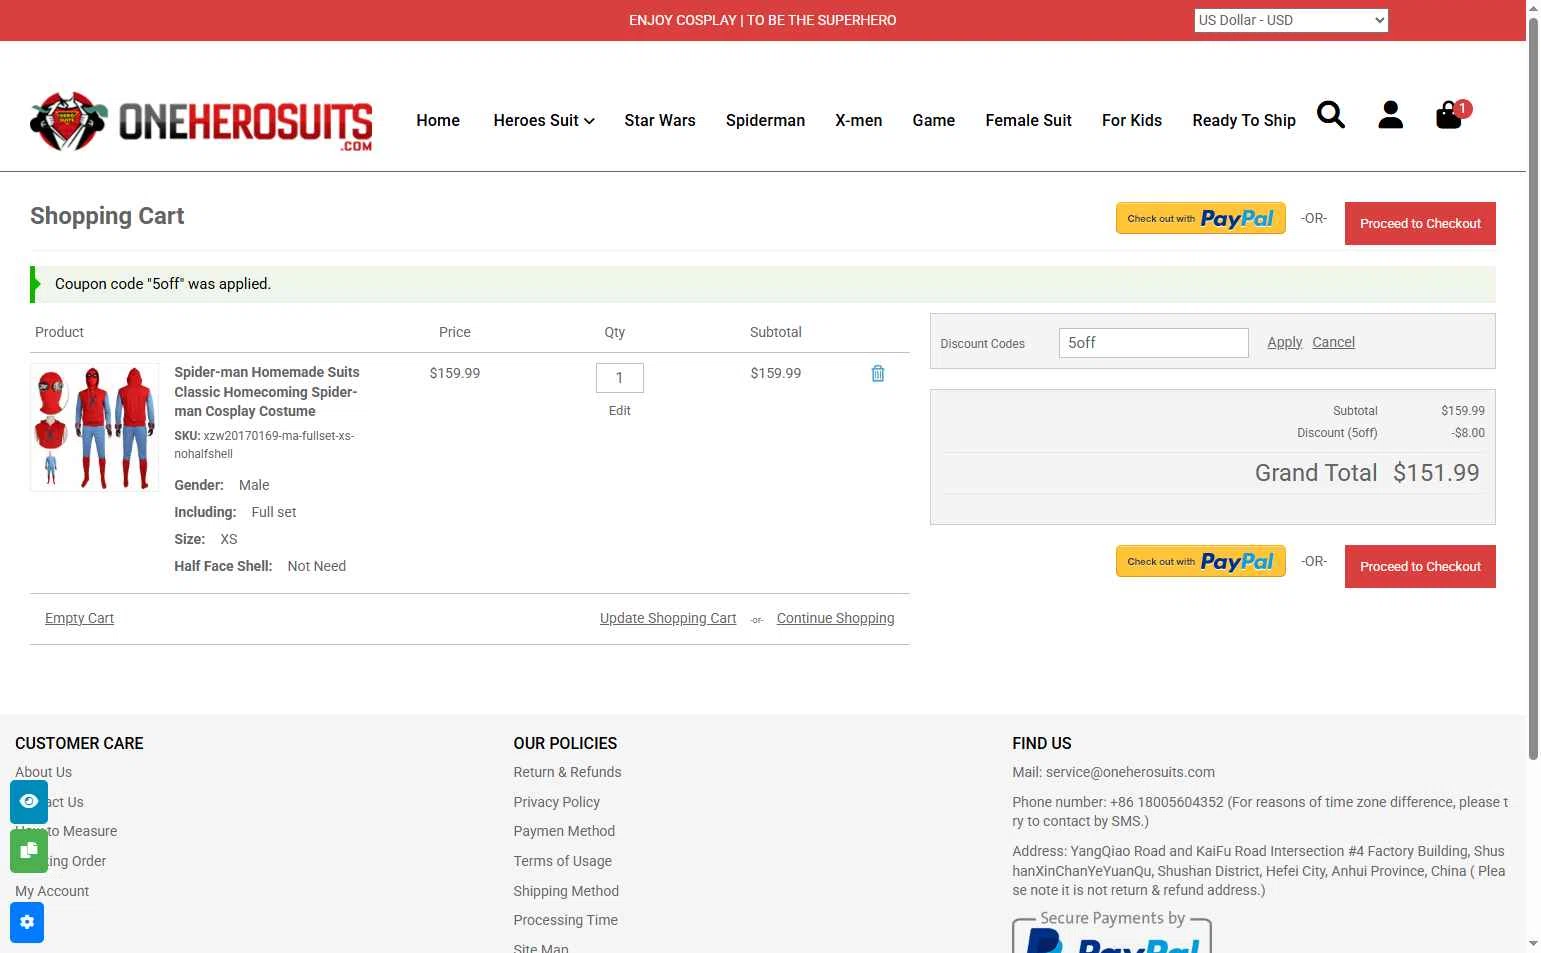Open Processing Time link

pyautogui.click(x=565, y=920)
